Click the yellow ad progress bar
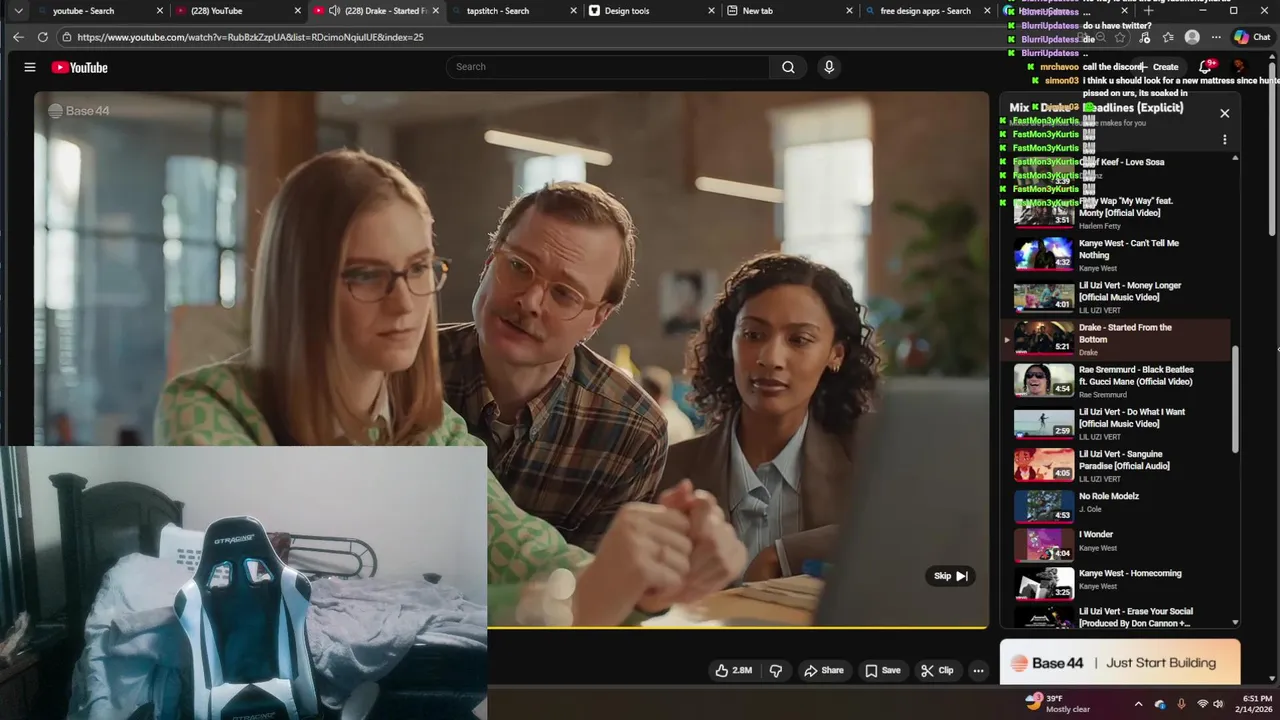Image resolution: width=1280 pixels, height=720 pixels. click(x=737, y=627)
